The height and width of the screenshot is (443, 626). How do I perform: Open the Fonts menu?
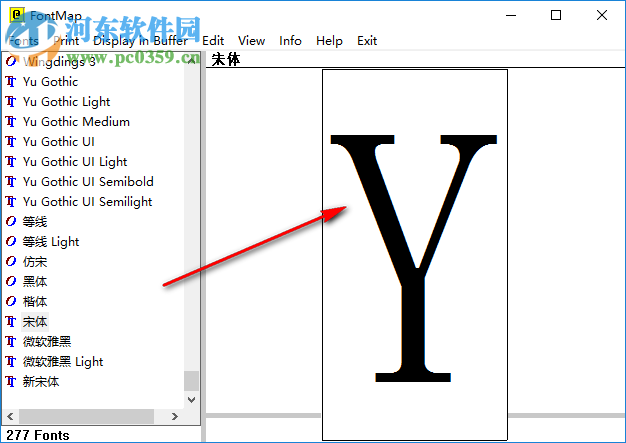click(23, 41)
